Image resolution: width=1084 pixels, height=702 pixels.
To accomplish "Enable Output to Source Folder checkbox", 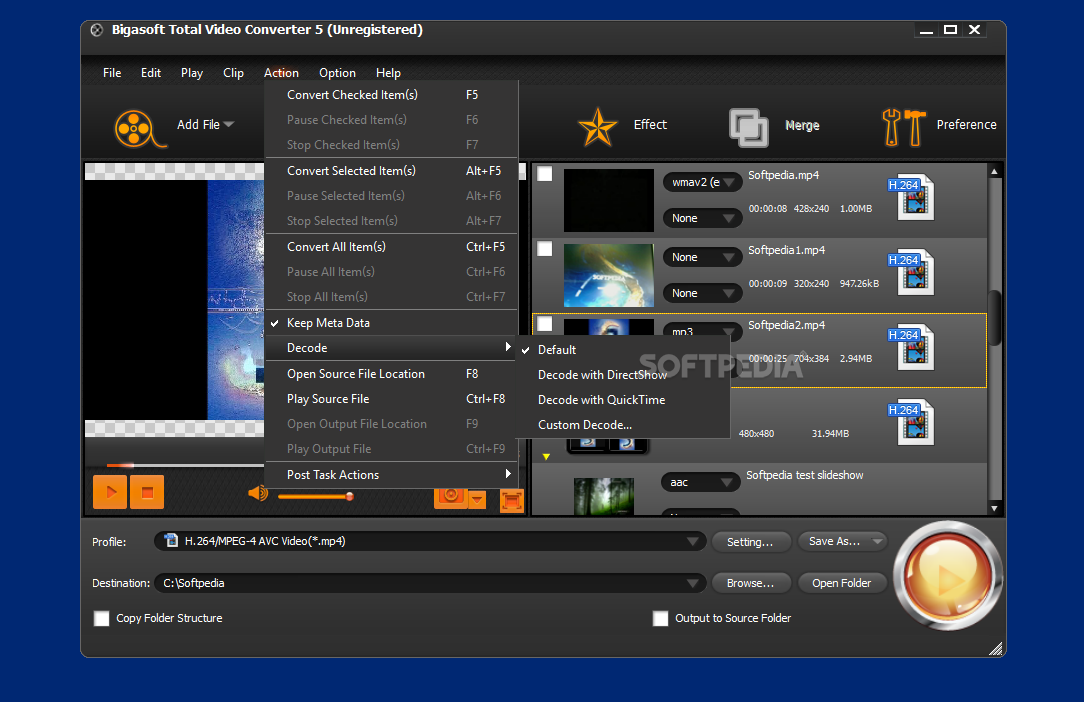I will tap(660, 618).
